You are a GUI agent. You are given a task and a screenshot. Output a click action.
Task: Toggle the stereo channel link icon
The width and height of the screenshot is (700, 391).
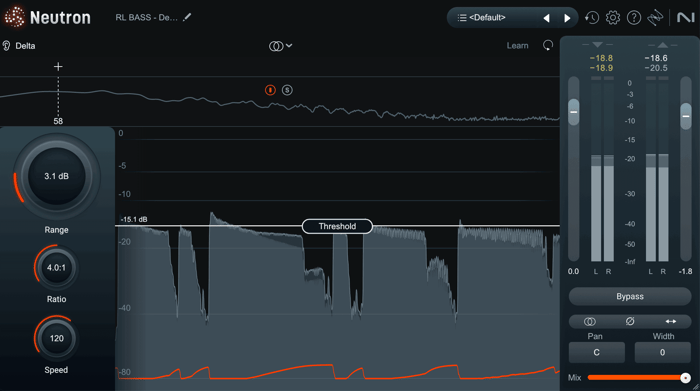[589, 321]
